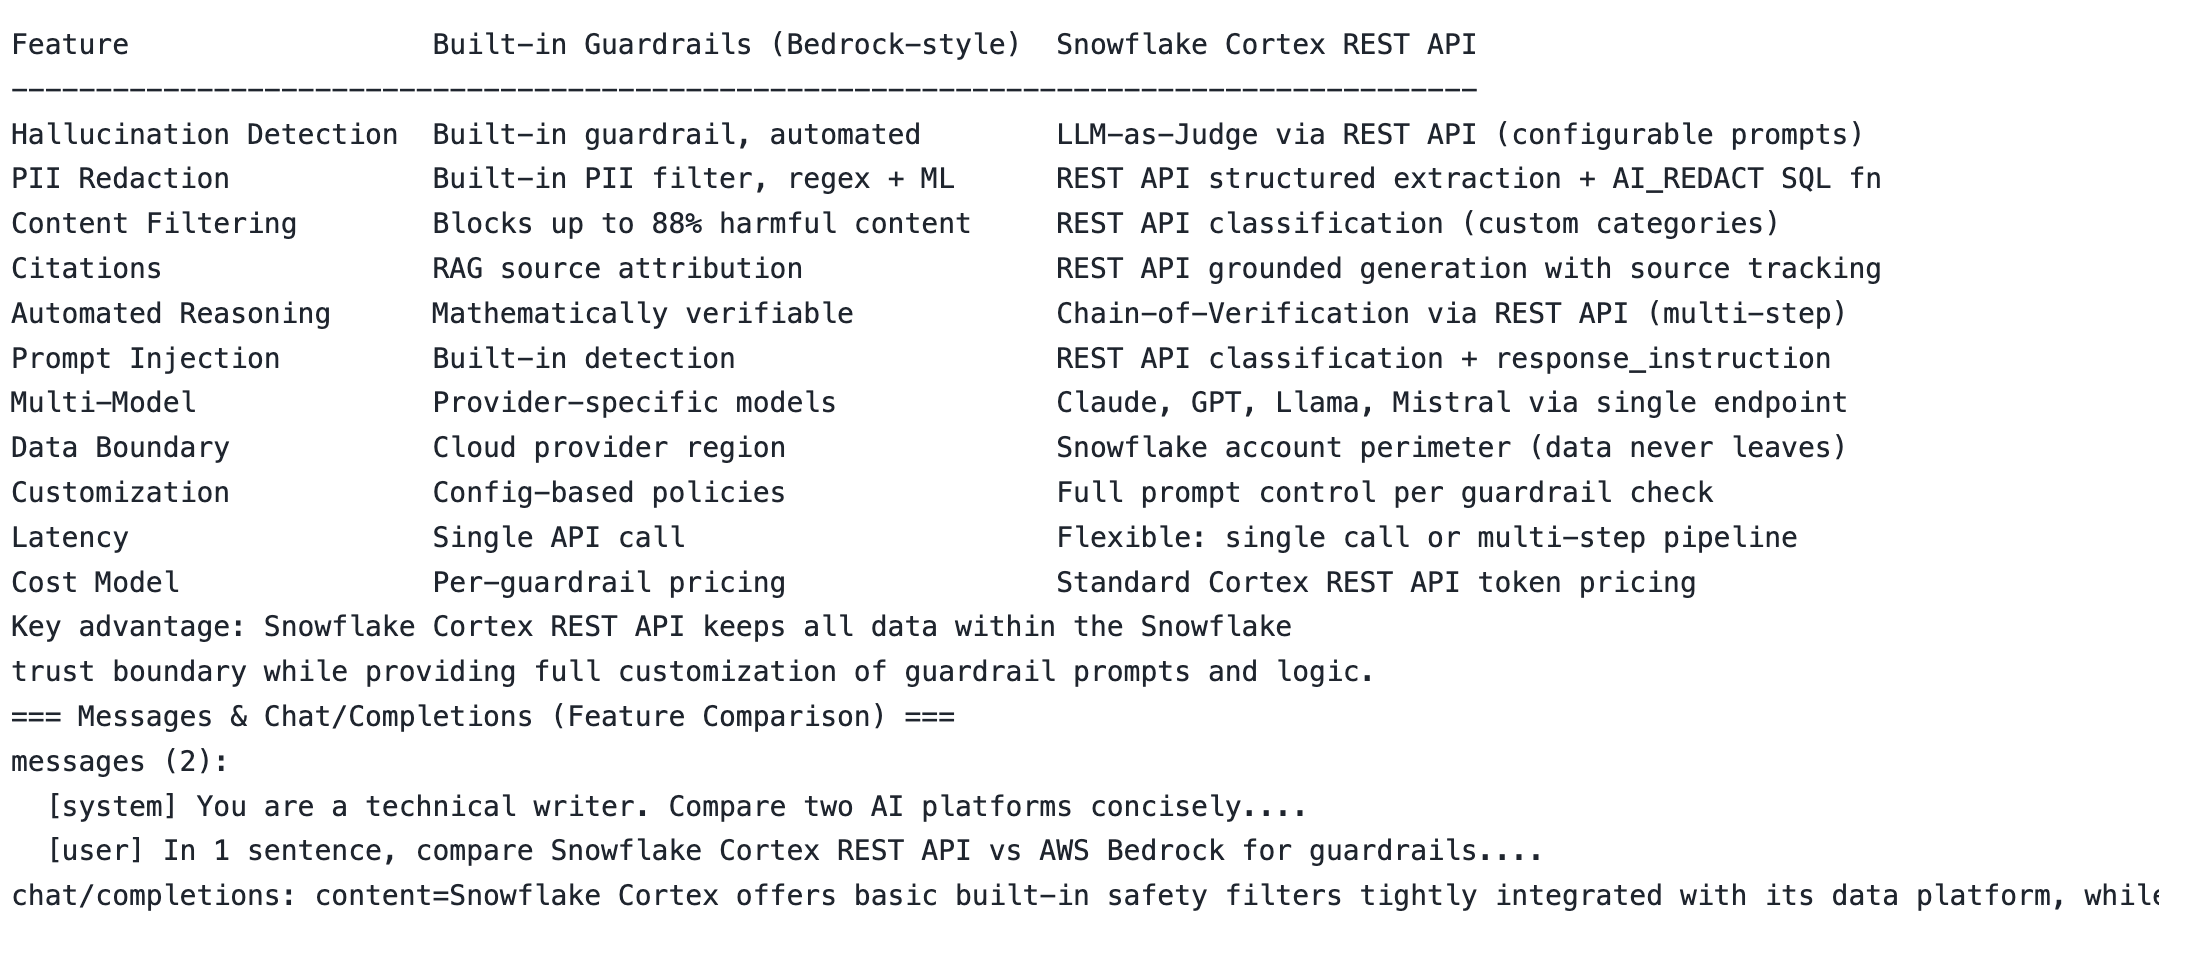Viewport: 2186px width, 956px height.
Task: Click the "Mathematically verifiable" cell
Action: point(642,314)
